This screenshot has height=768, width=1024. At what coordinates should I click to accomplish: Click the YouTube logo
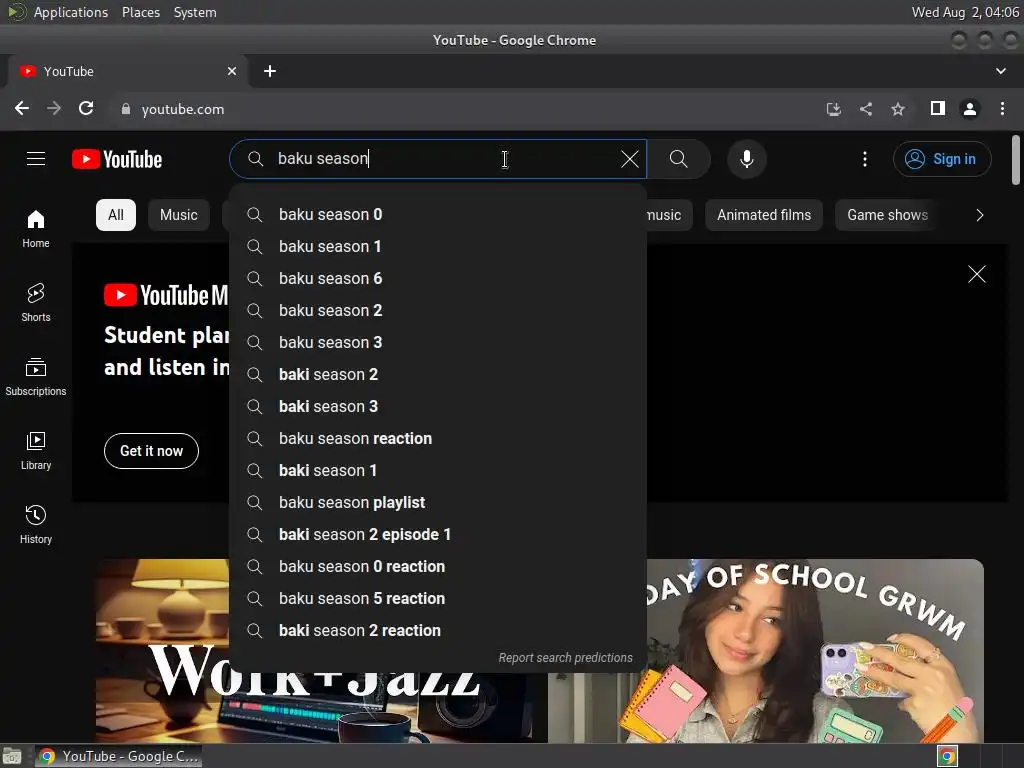117,159
